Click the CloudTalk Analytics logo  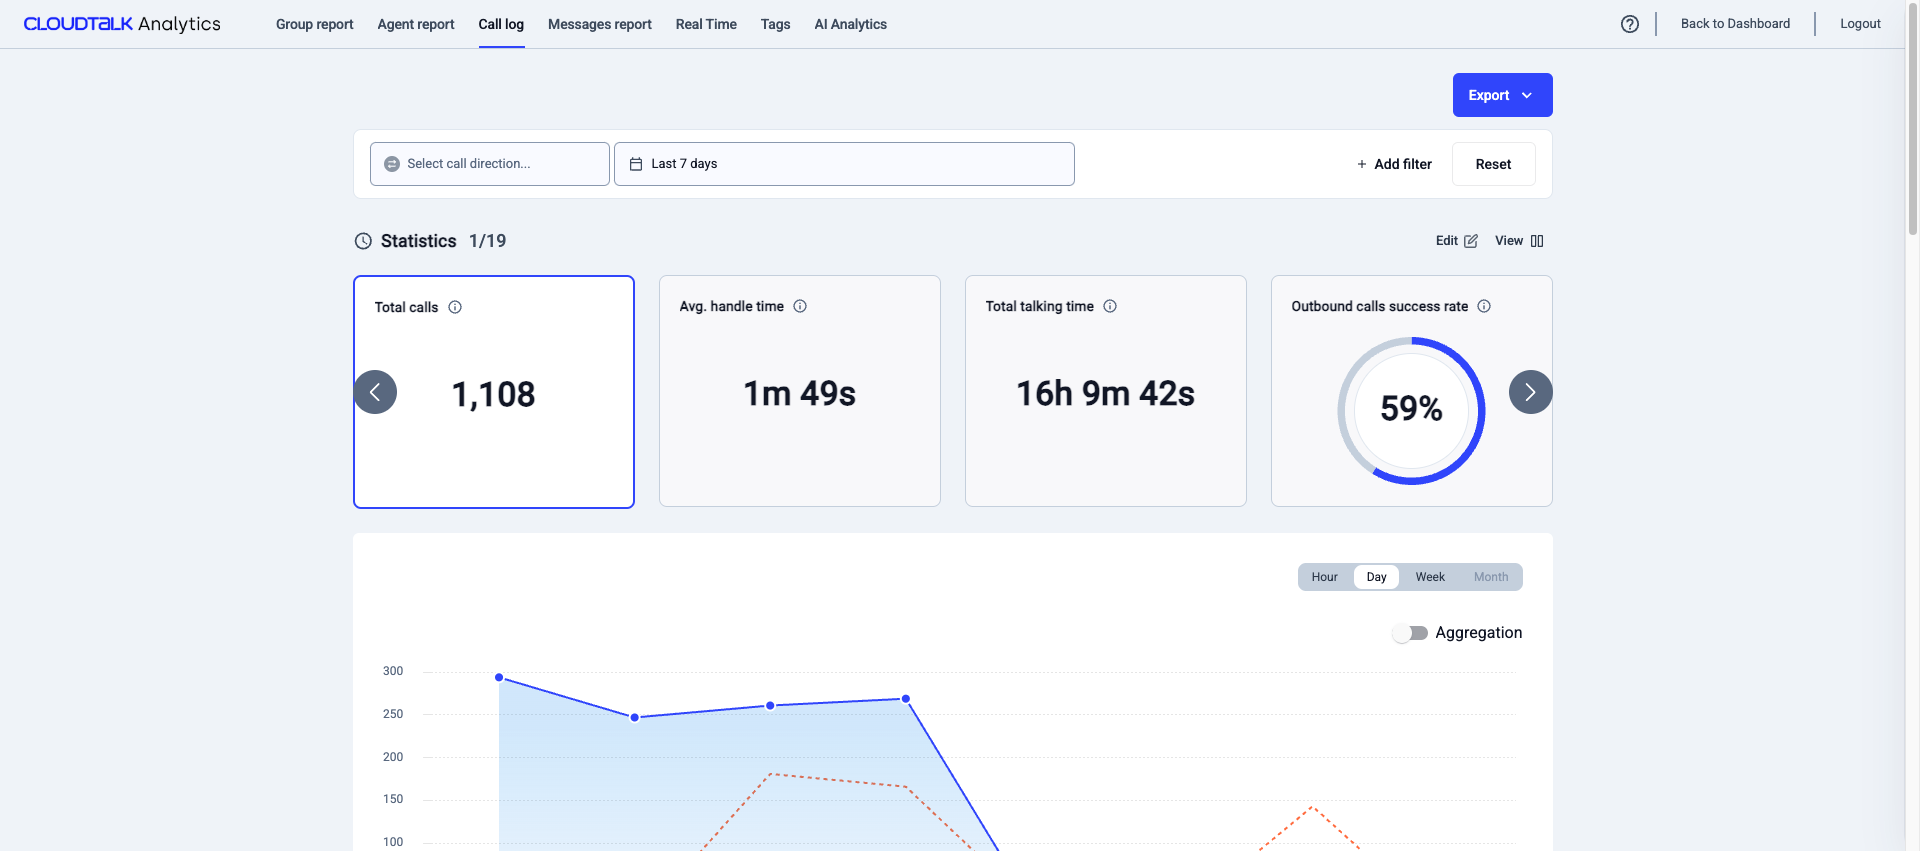[x=122, y=24]
